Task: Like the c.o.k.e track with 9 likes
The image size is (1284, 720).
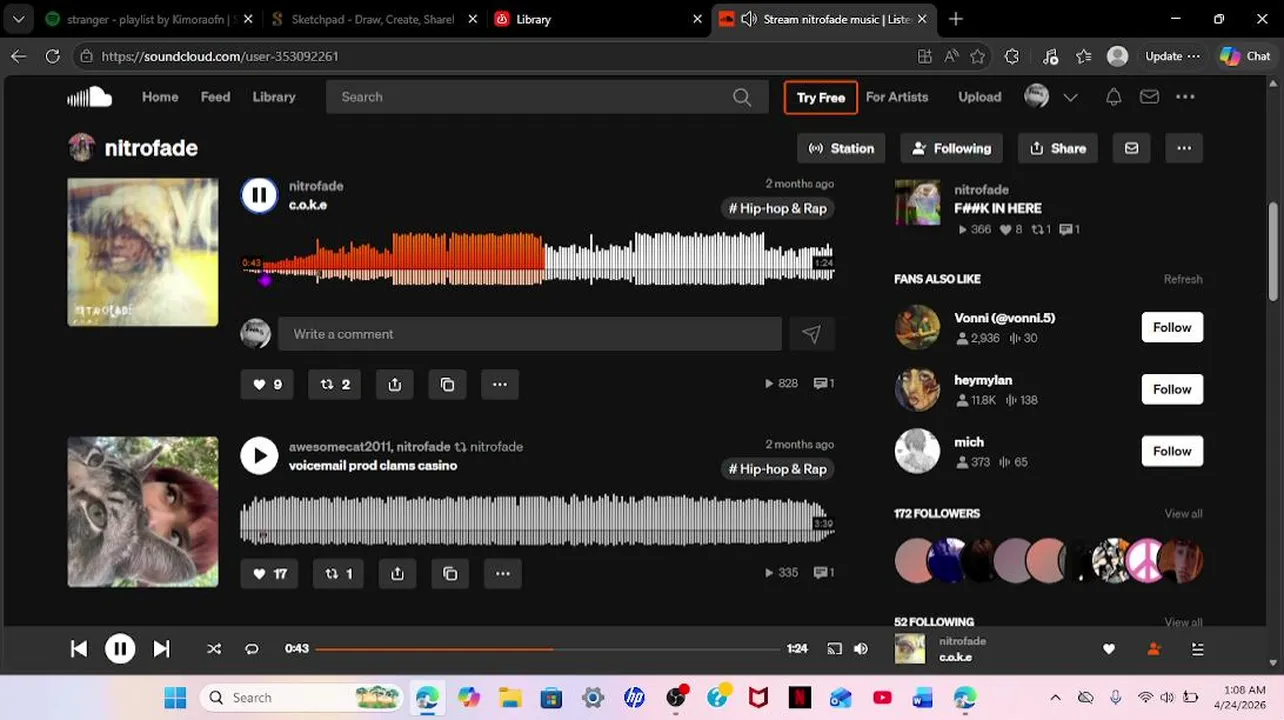Action: (267, 384)
